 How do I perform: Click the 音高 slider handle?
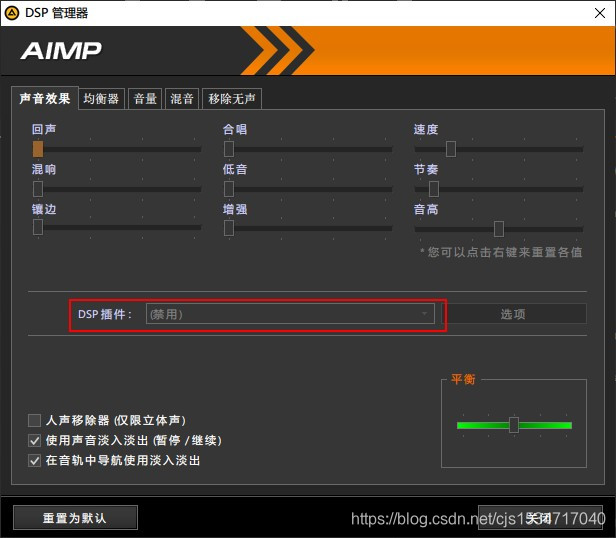tap(499, 229)
